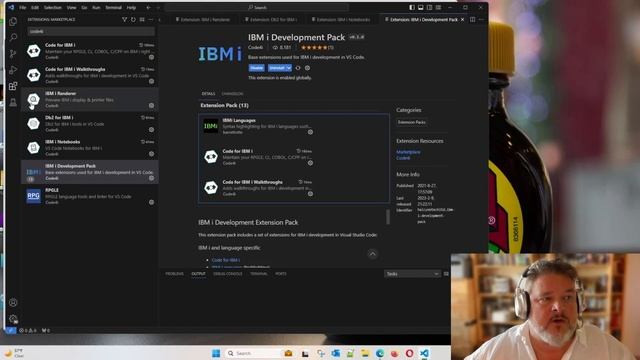This screenshot has height=360, width=640.
Task: Click the Disable button
Action: 257,68
